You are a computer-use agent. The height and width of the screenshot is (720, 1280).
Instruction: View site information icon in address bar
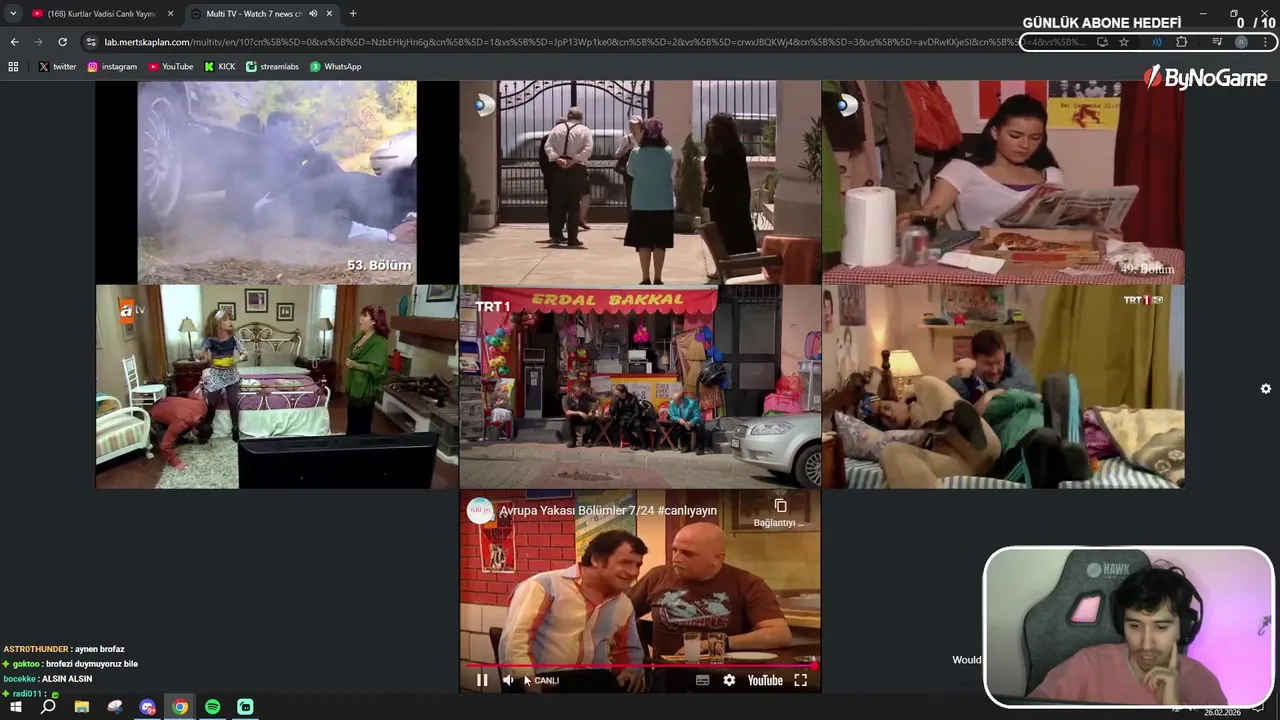[x=91, y=42]
